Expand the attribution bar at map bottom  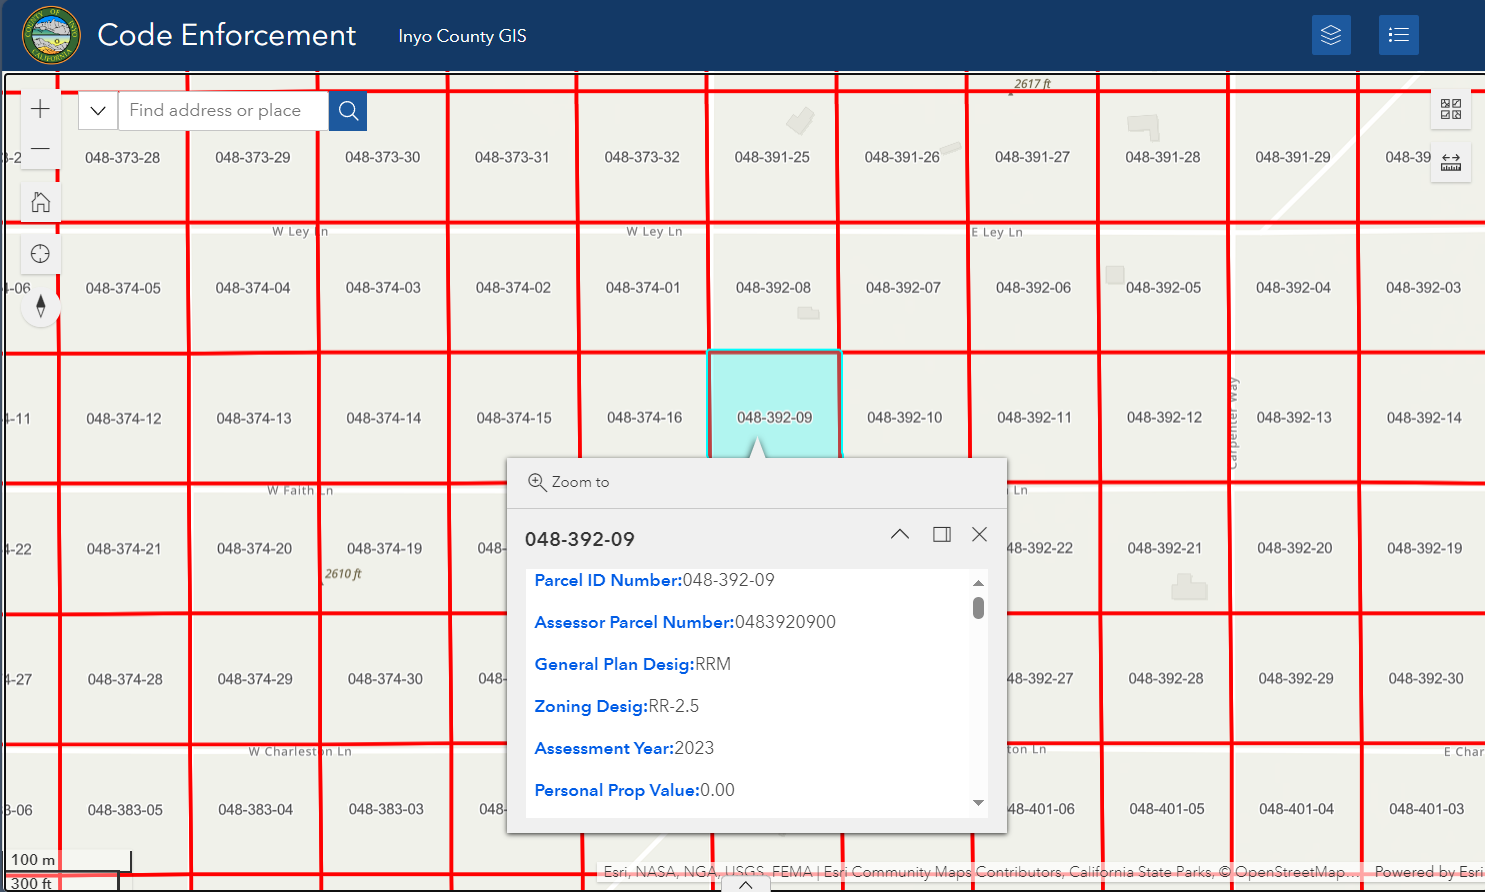pos(745,884)
